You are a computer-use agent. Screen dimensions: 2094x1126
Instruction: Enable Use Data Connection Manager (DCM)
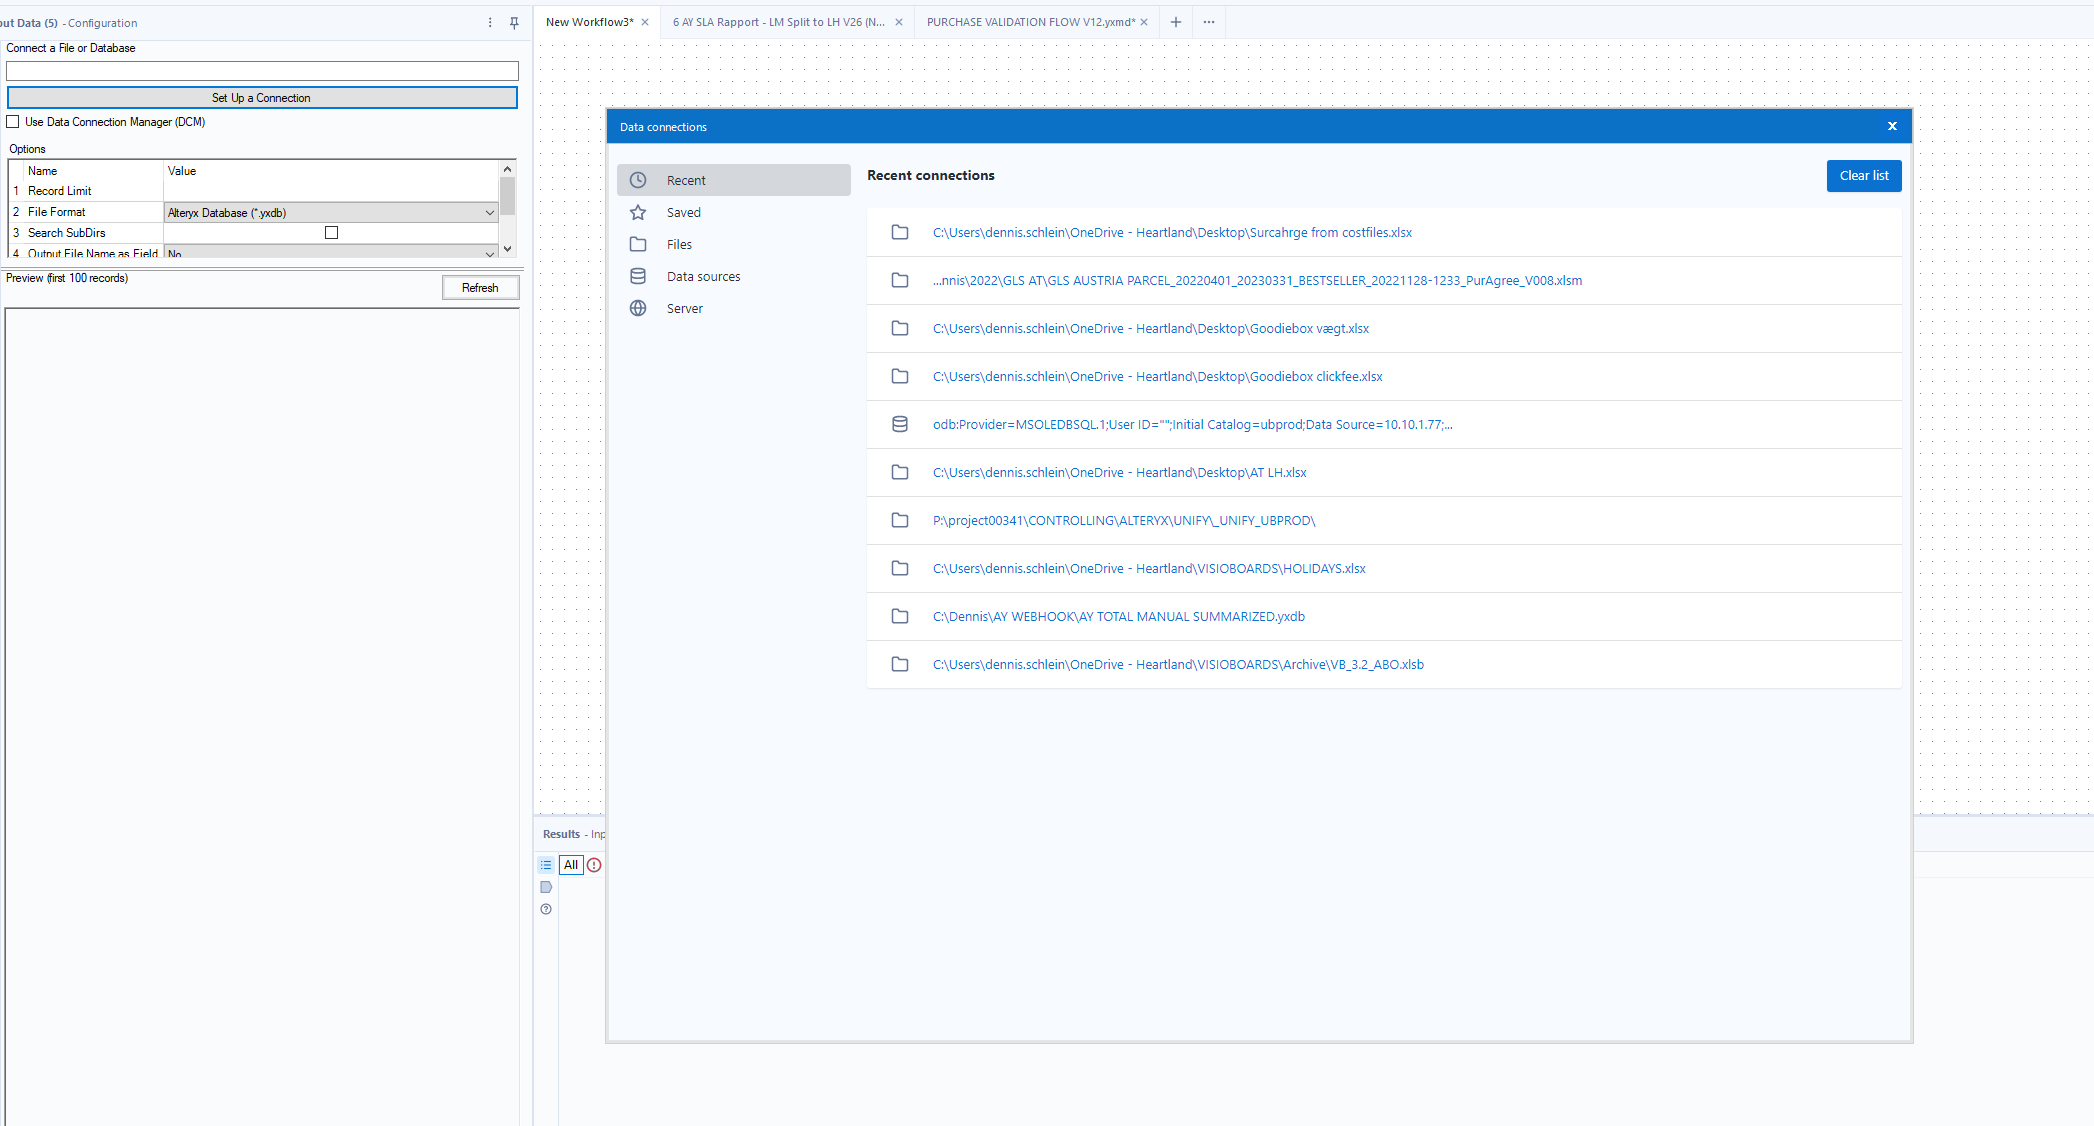[13, 122]
